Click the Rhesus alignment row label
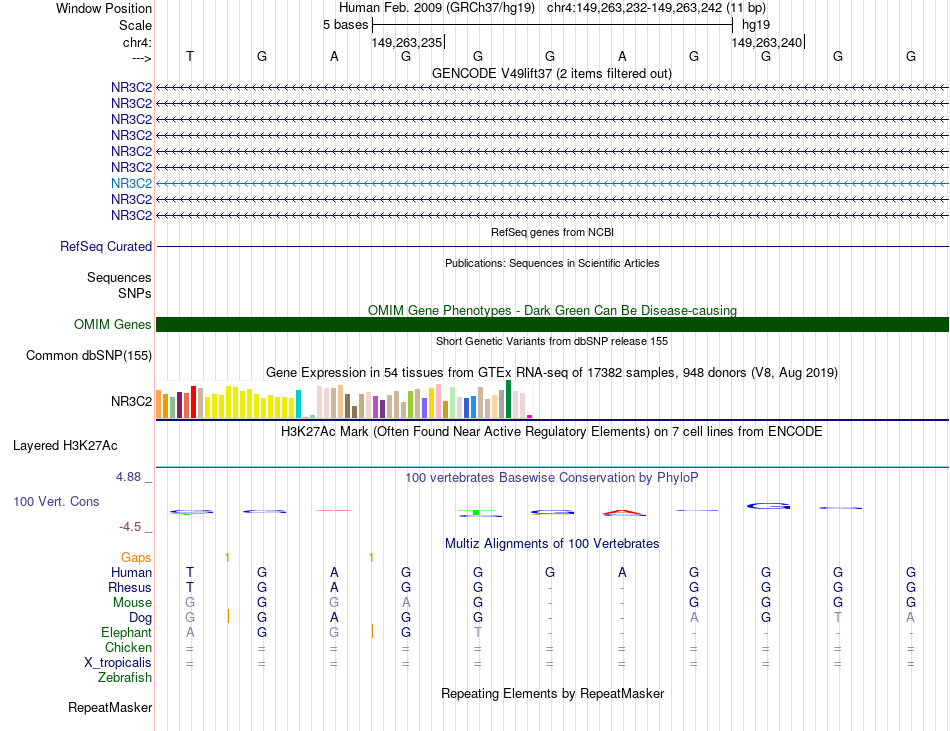The height and width of the screenshot is (731, 950). point(130,587)
